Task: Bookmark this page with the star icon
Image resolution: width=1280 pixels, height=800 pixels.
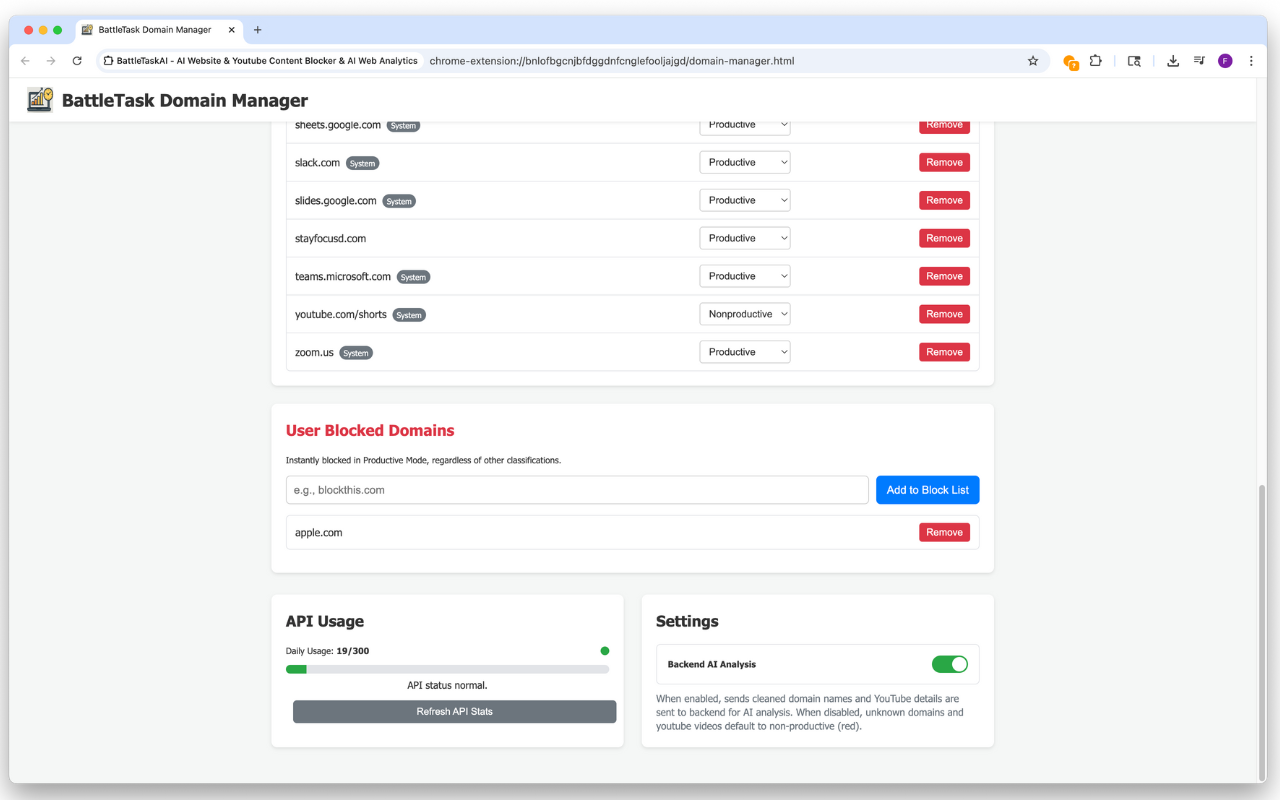Action: [x=1033, y=61]
